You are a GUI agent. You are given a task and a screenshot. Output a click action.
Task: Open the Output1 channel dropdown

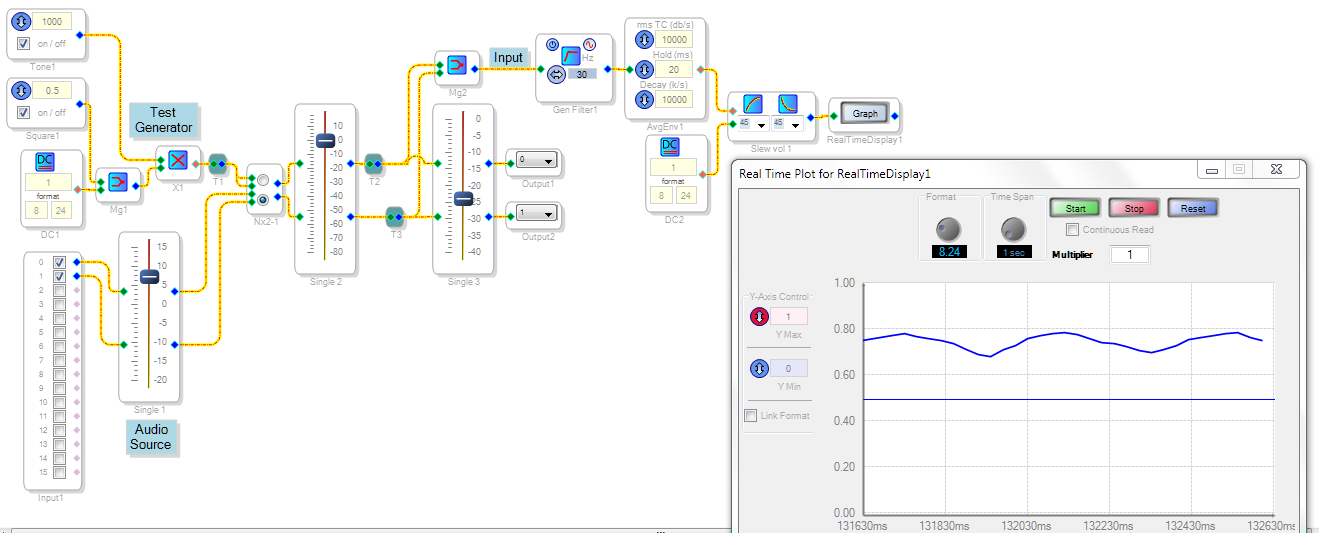click(x=536, y=160)
